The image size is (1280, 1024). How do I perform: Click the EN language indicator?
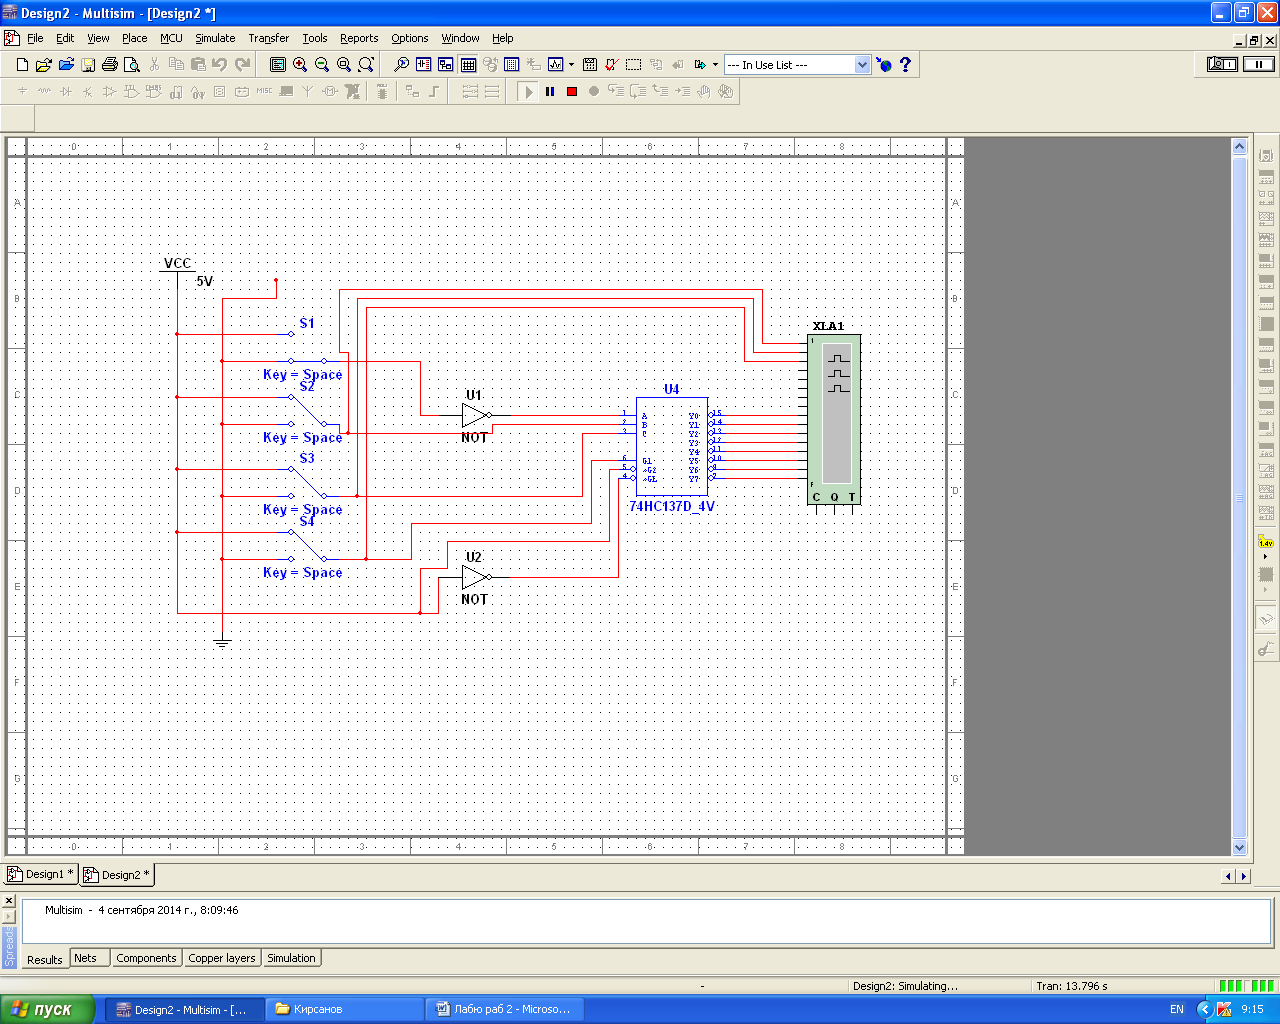coord(1177,1009)
